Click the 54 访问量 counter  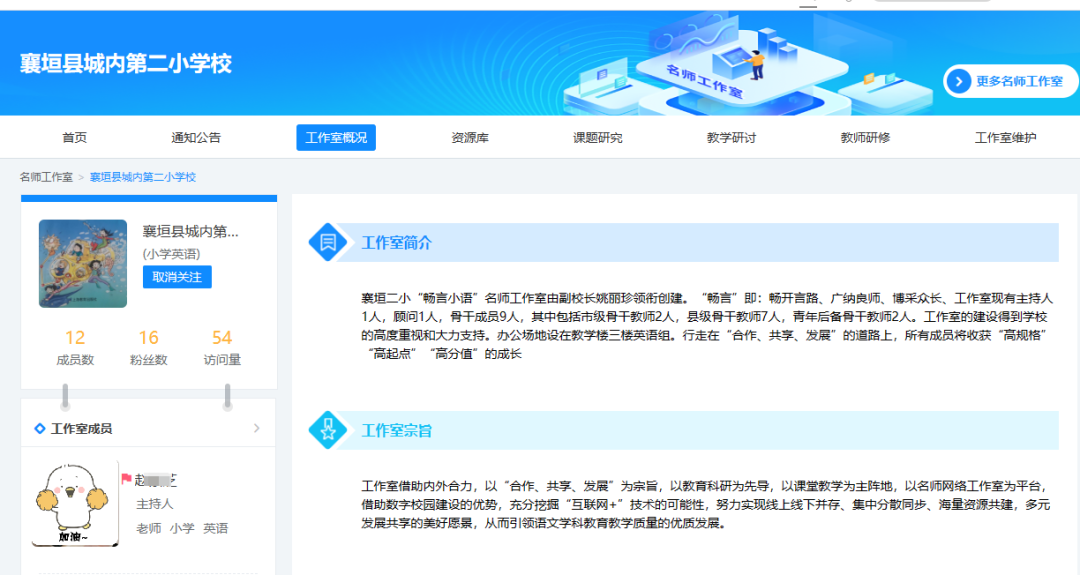tap(222, 347)
